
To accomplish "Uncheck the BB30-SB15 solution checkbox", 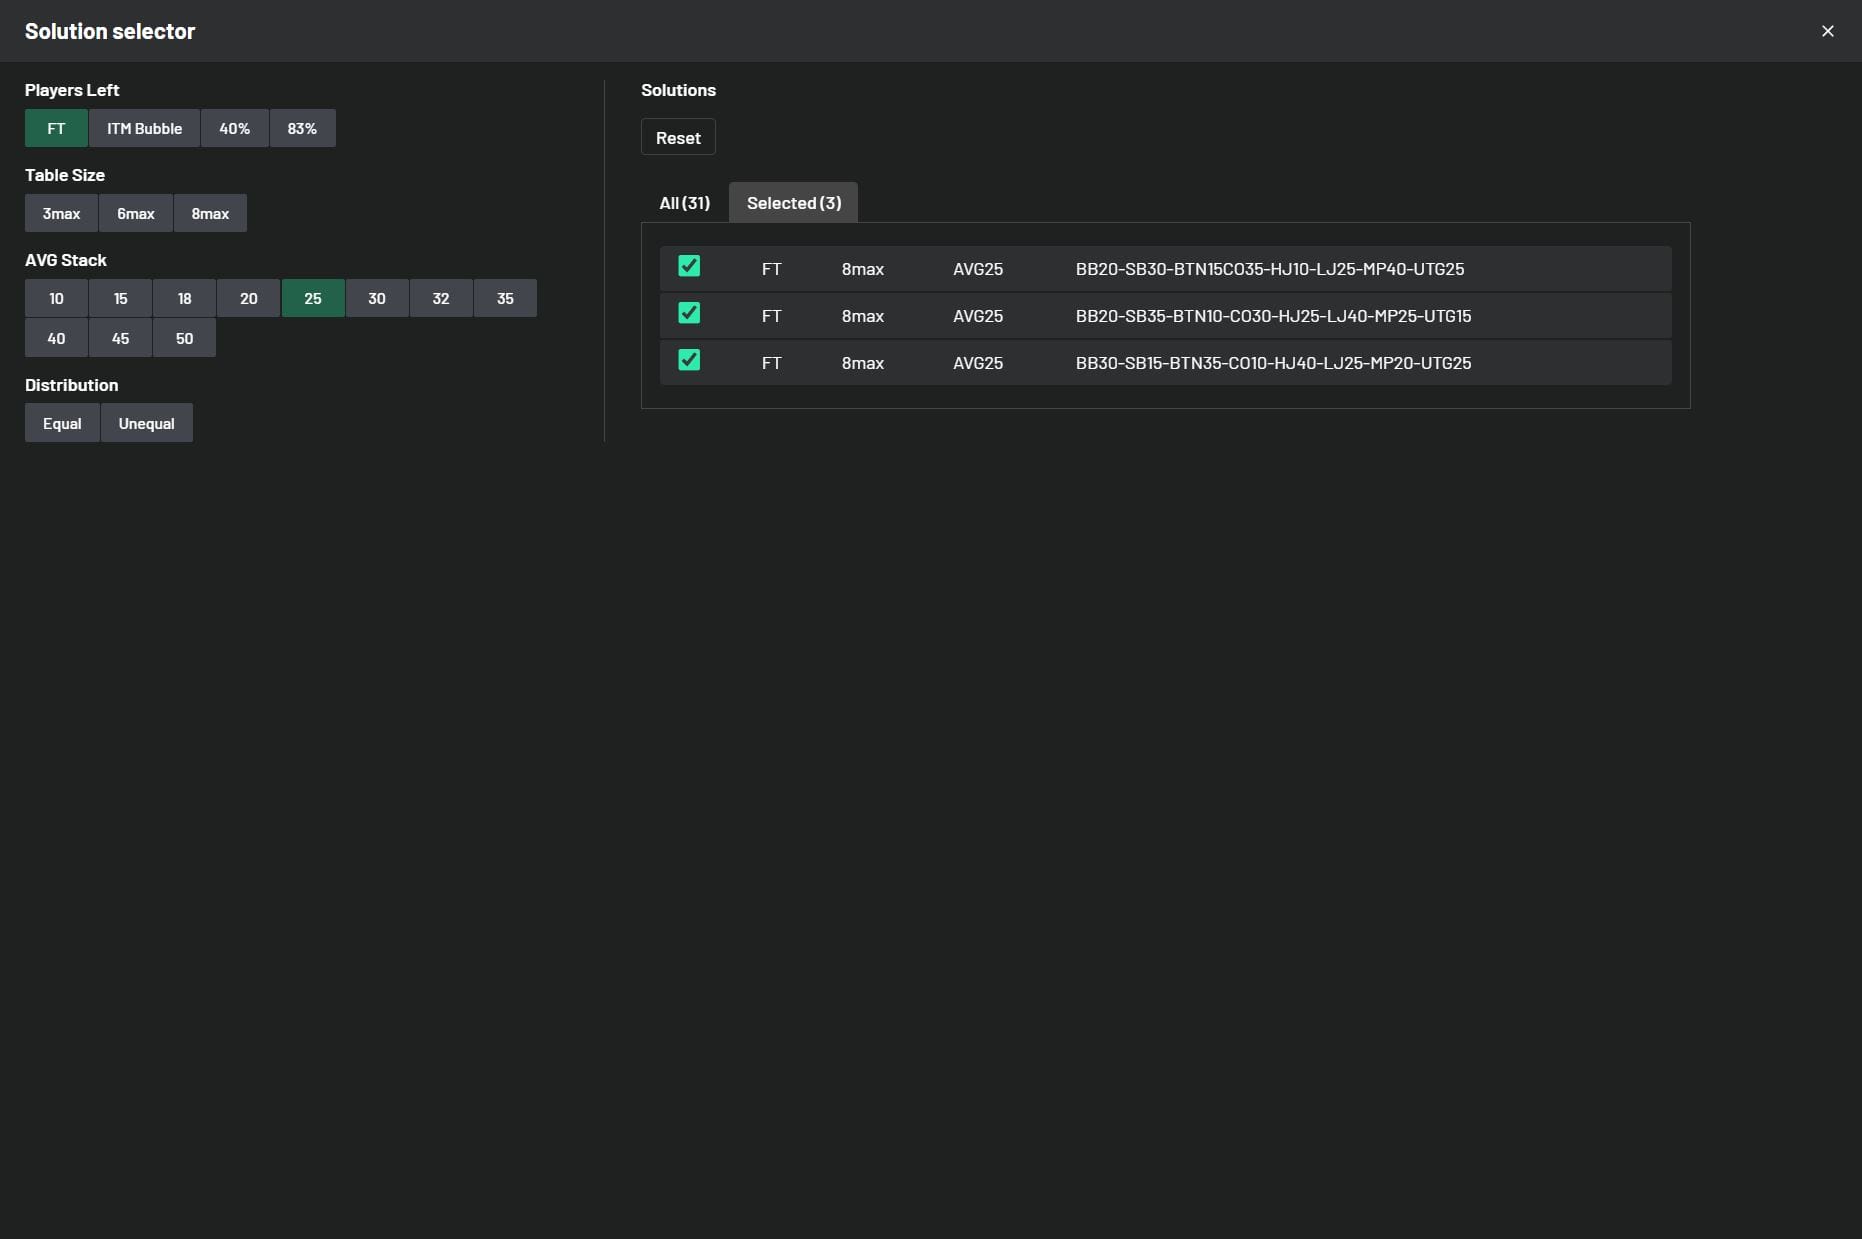I will (x=689, y=360).
